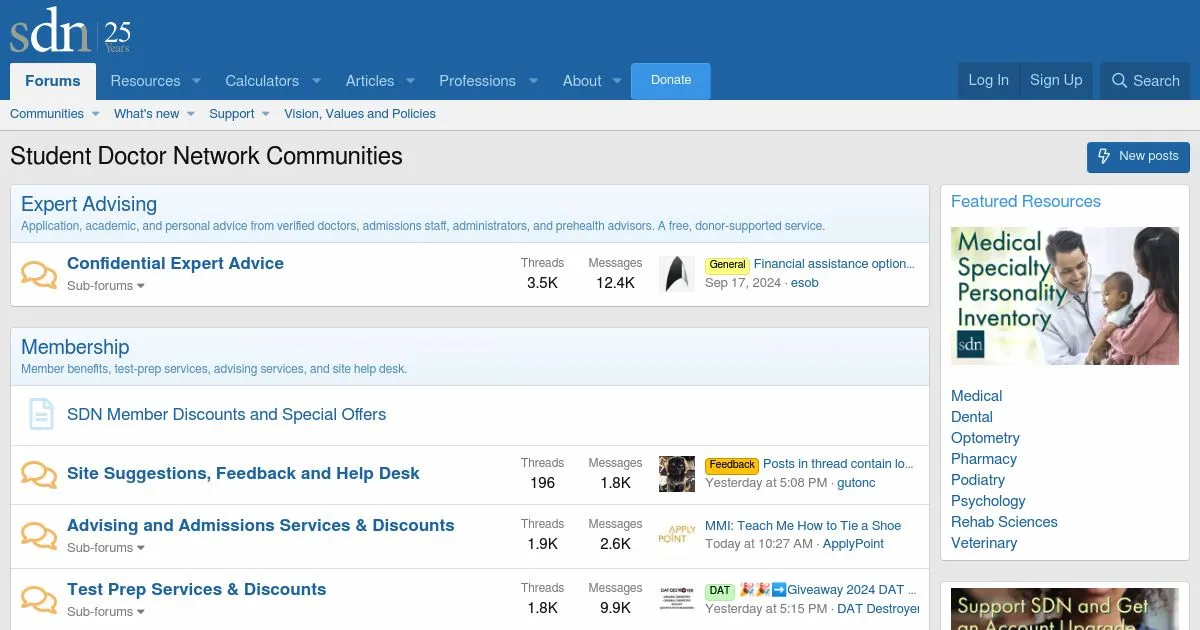Open the Psychology resource link
This screenshot has height=630, width=1200.
988,501
